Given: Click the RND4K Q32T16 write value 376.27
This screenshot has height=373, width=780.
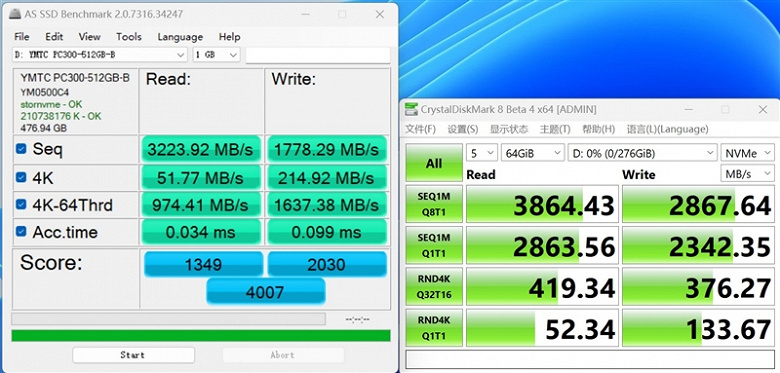Looking at the screenshot, I should (x=698, y=286).
